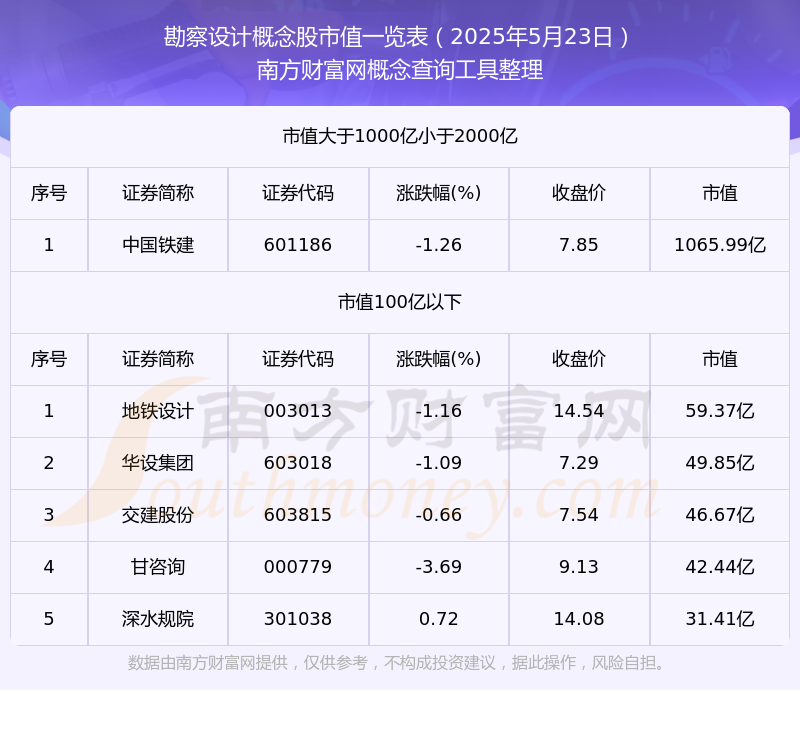Click stock code 601186

click(x=298, y=245)
